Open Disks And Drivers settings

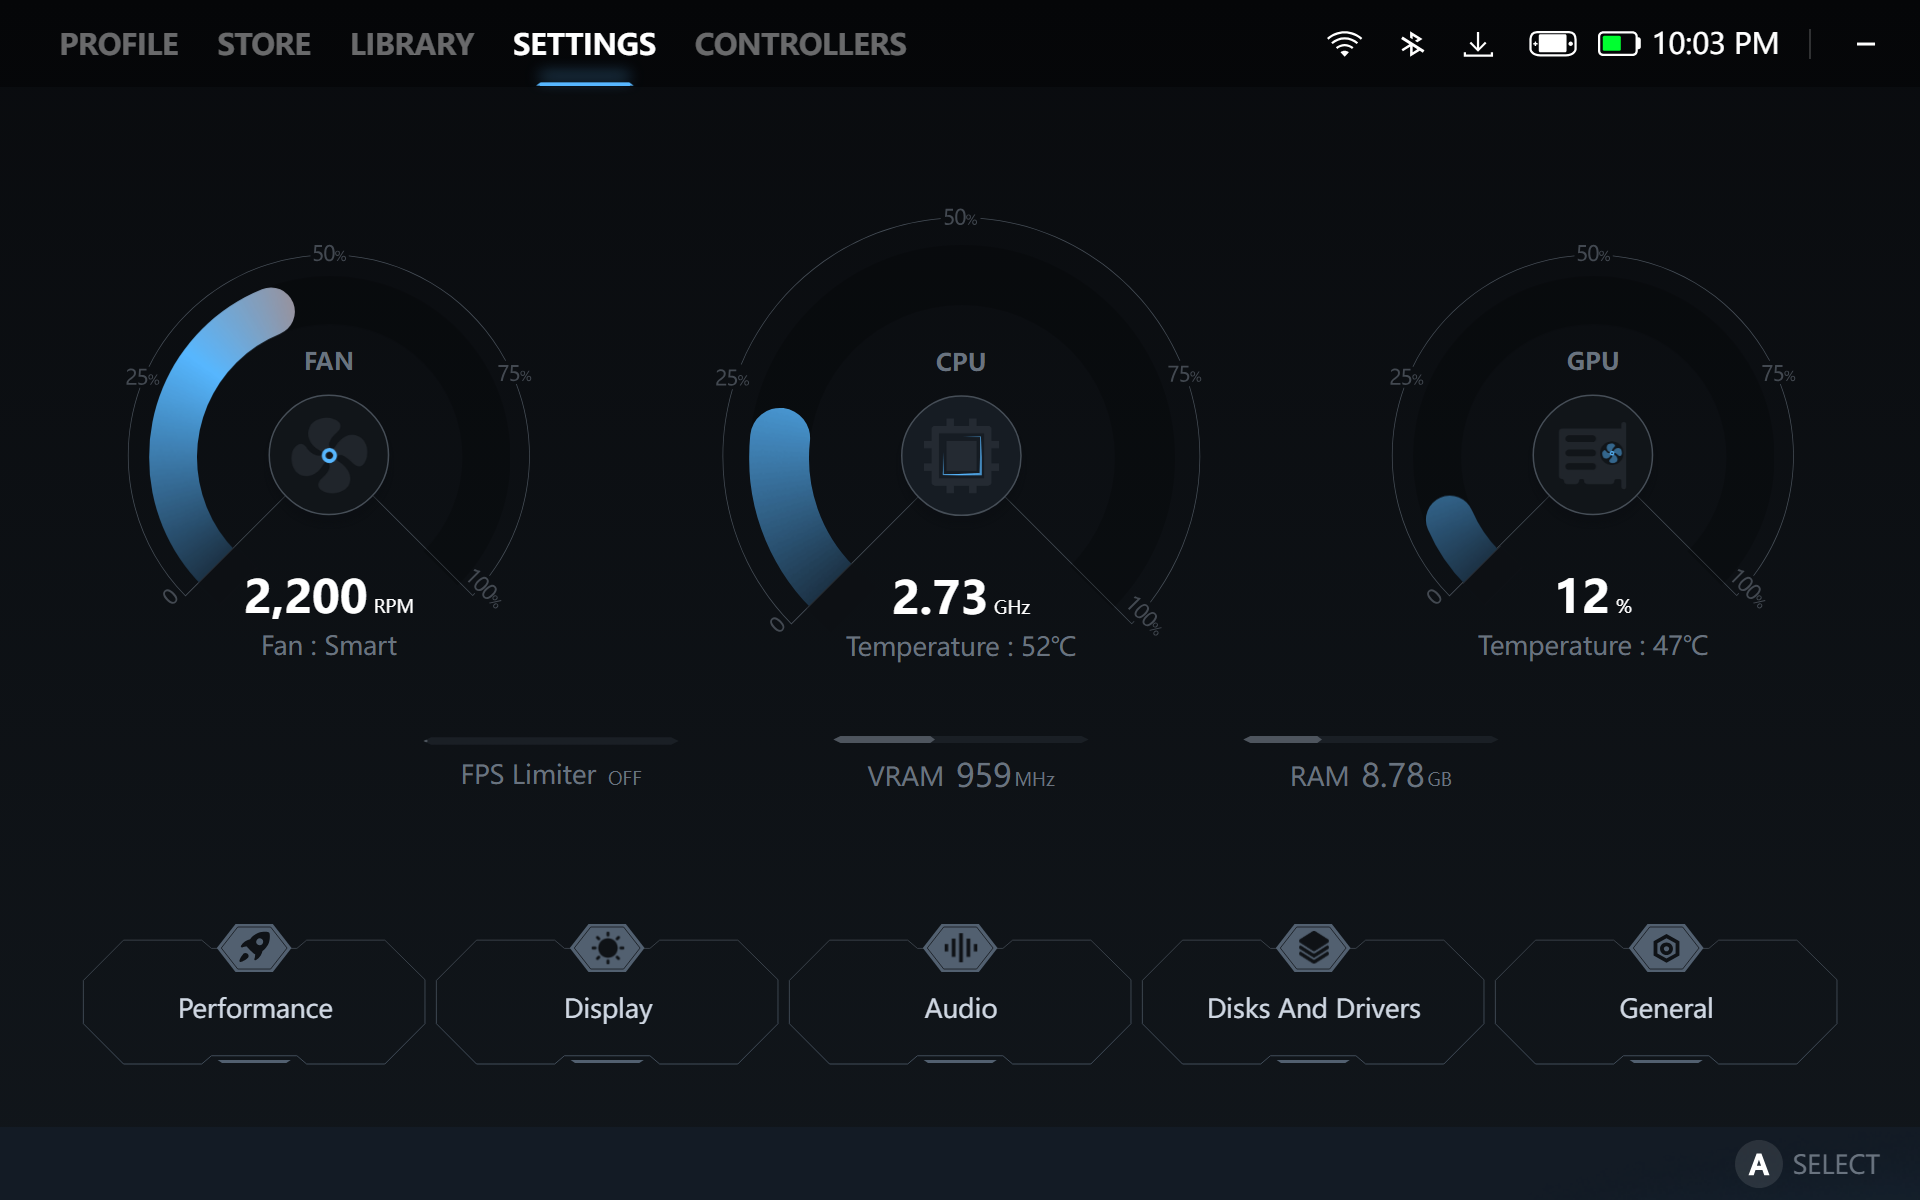click(x=1313, y=1007)
